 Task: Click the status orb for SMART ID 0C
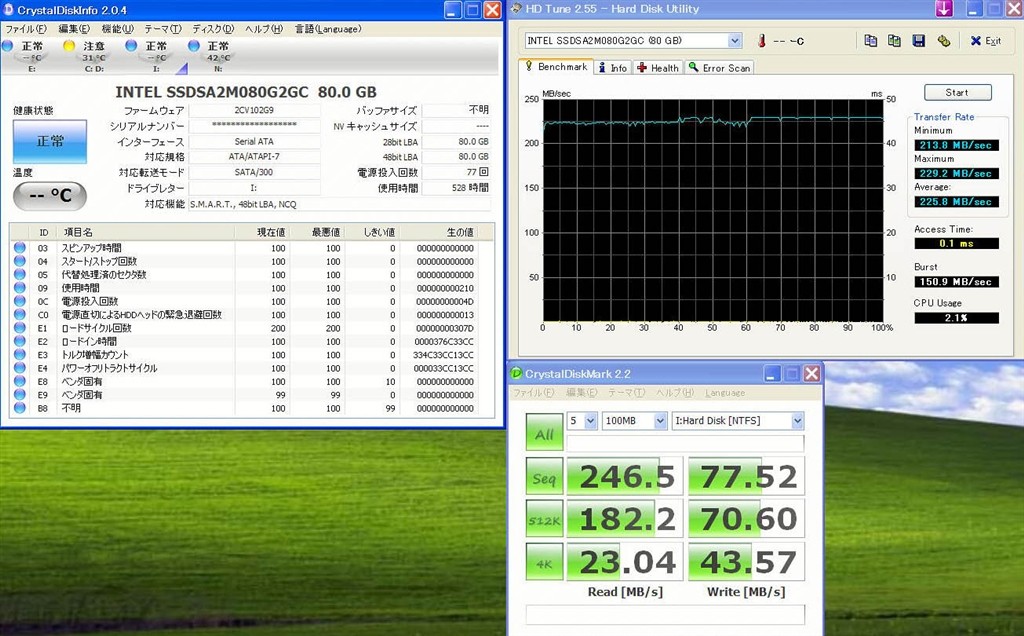[20, 302]
